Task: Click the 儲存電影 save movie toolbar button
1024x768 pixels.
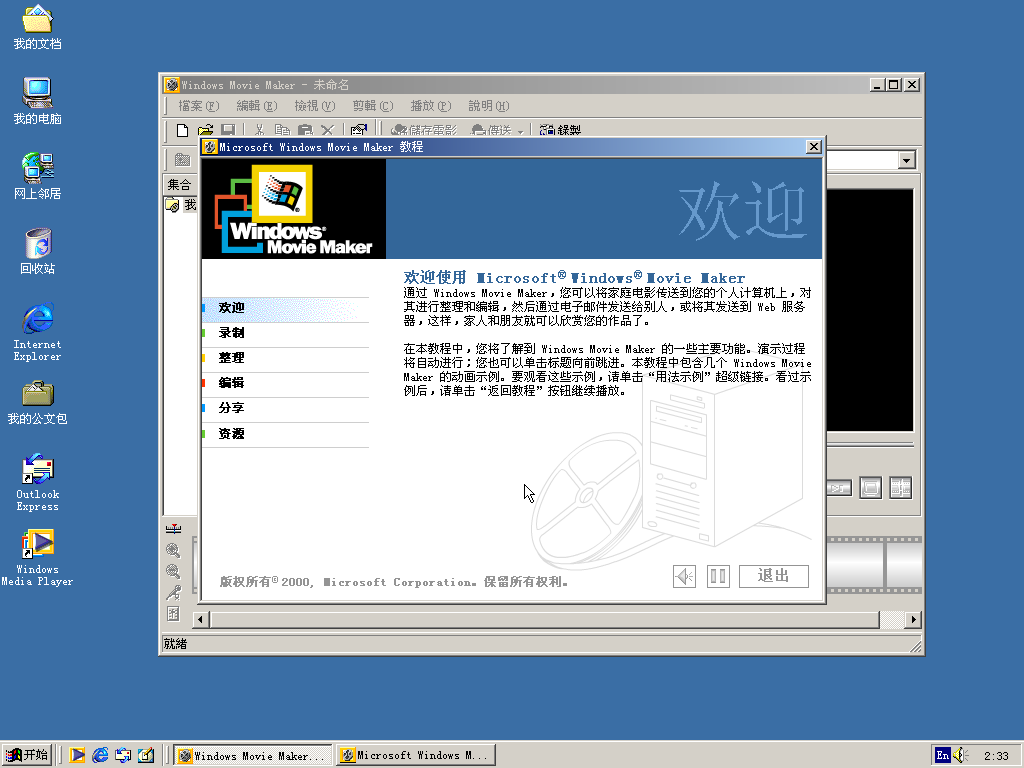Action: (x=424, y=129)
